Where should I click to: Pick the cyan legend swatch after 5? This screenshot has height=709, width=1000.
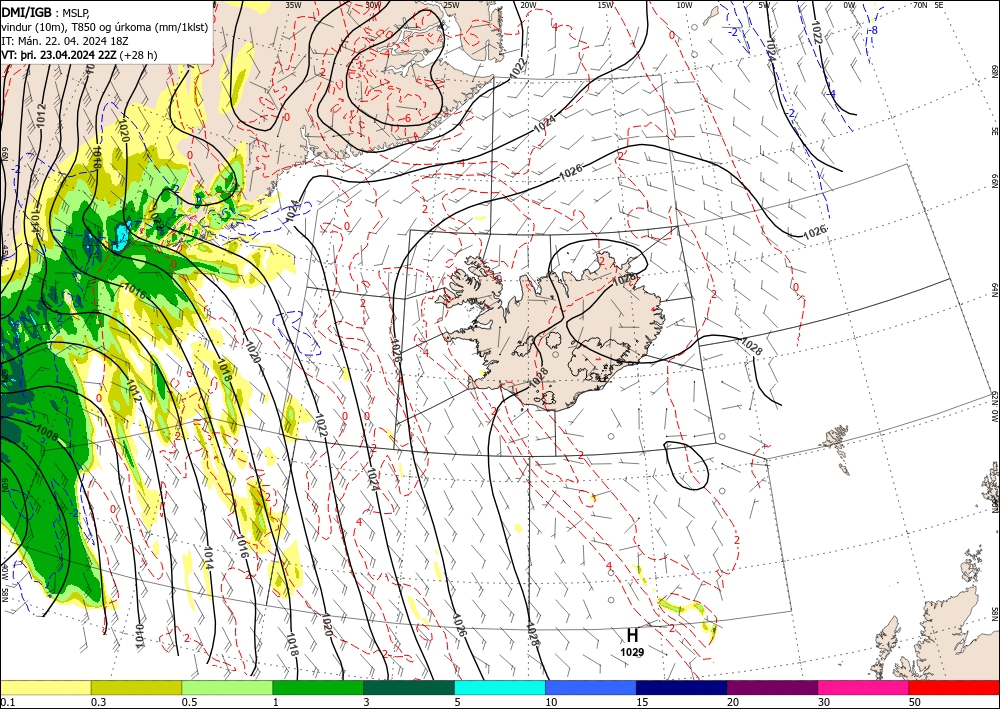click(500, 687)
